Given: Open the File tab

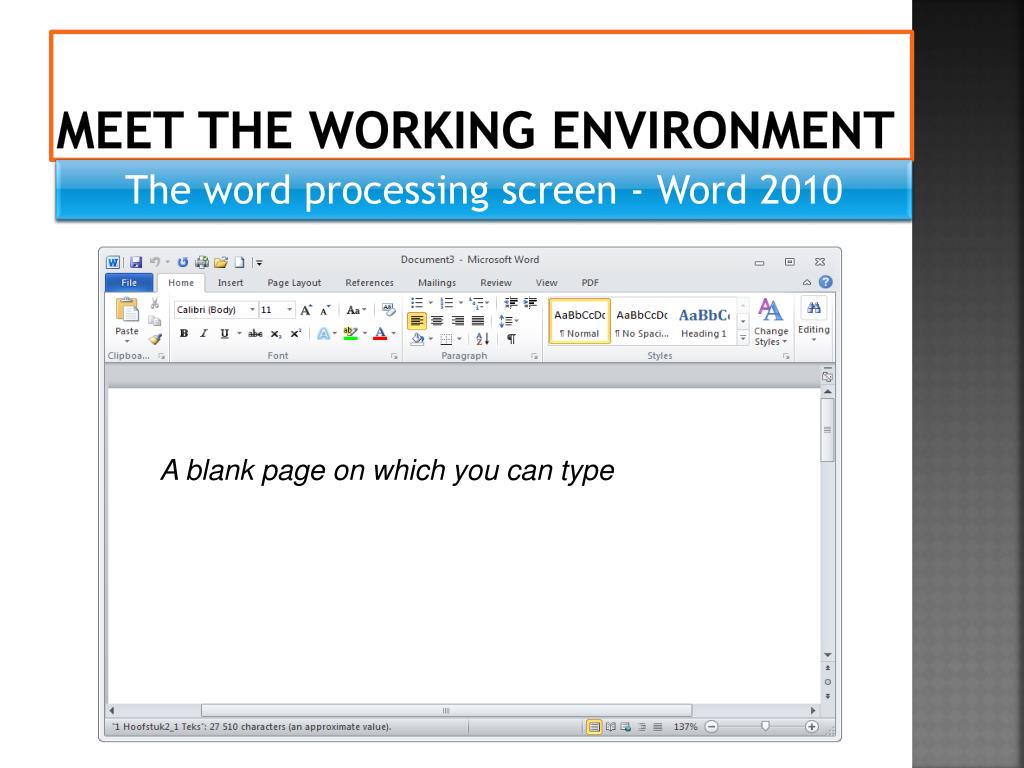Looking at the screenshot, I should pos(129,283).
